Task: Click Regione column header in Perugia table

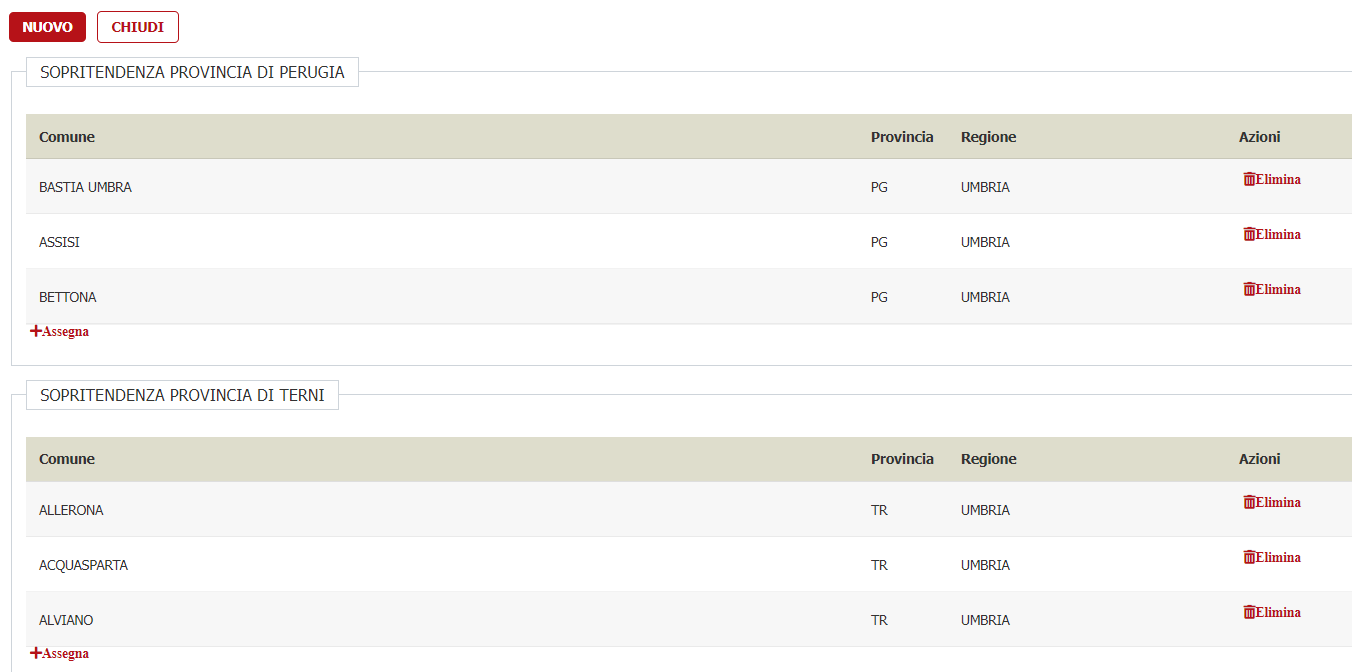Action: 988,137
